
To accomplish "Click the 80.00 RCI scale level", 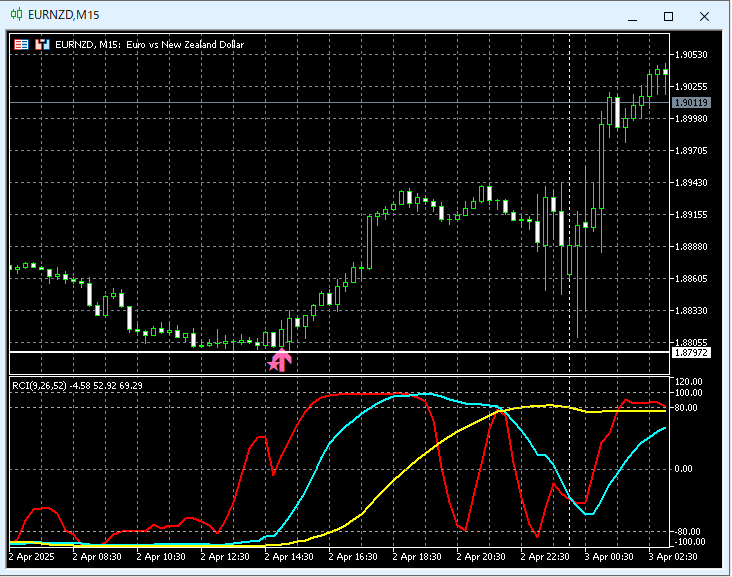I will click(x=686, y=408).
